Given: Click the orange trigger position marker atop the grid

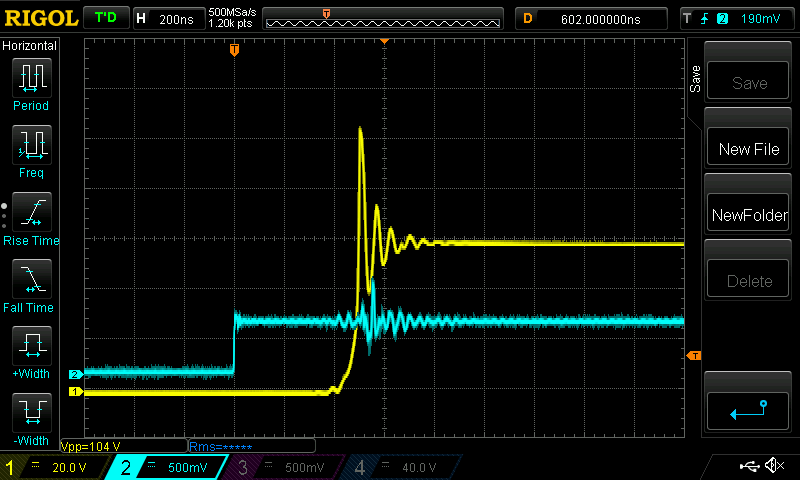Looking at the screenshot, I should [x=234, y=49].
